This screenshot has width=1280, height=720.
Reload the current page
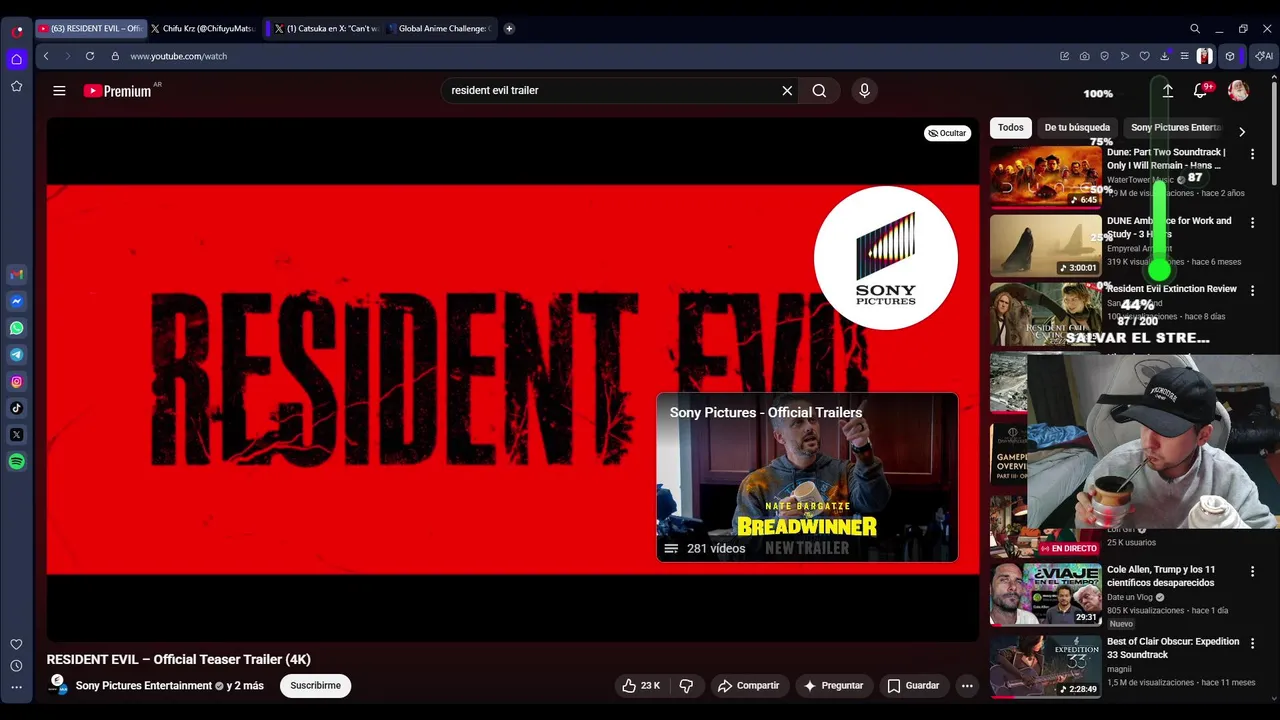(90, 56)
